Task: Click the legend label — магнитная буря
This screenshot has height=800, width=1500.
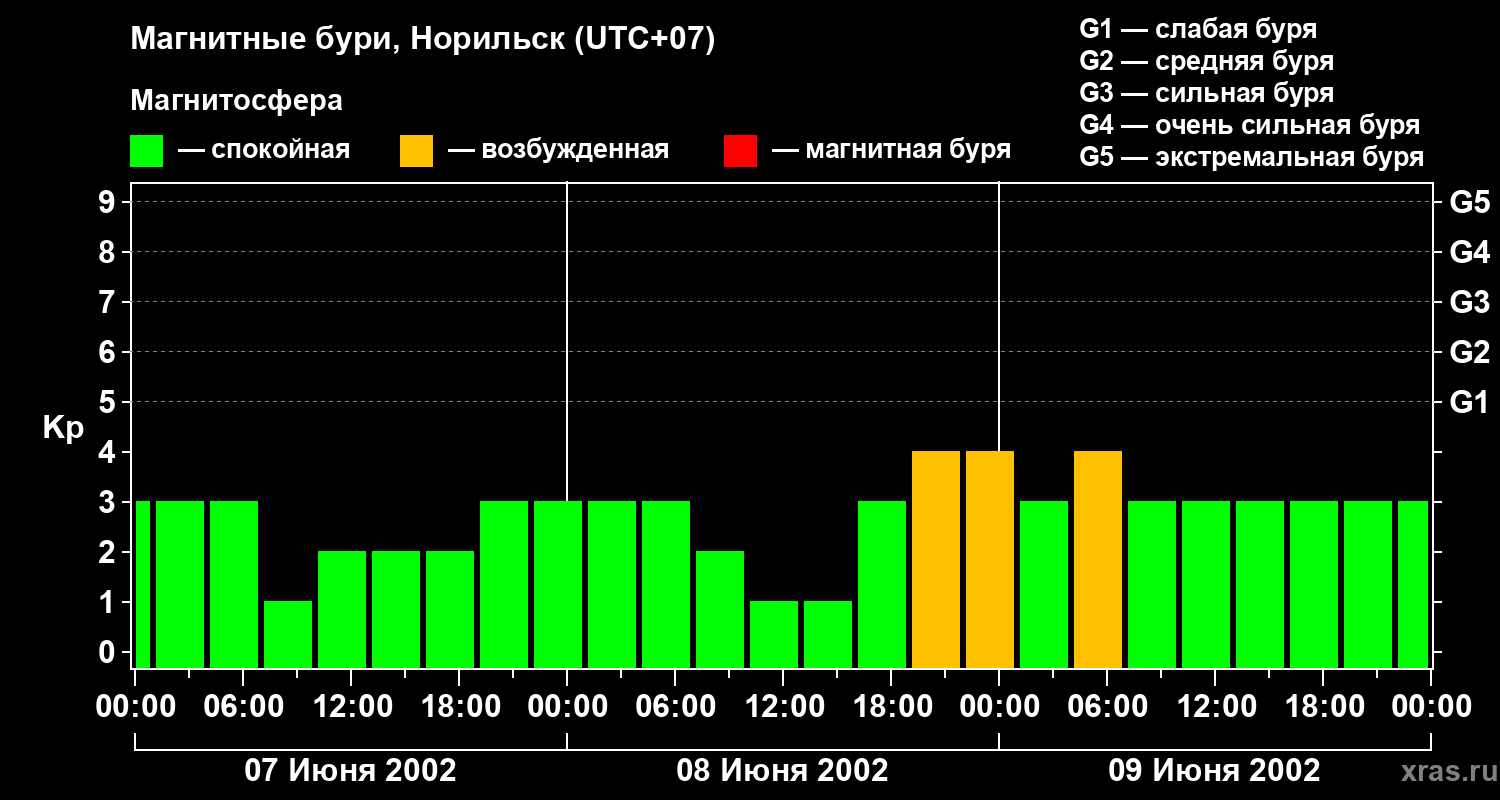Action: tap(892, 151)
